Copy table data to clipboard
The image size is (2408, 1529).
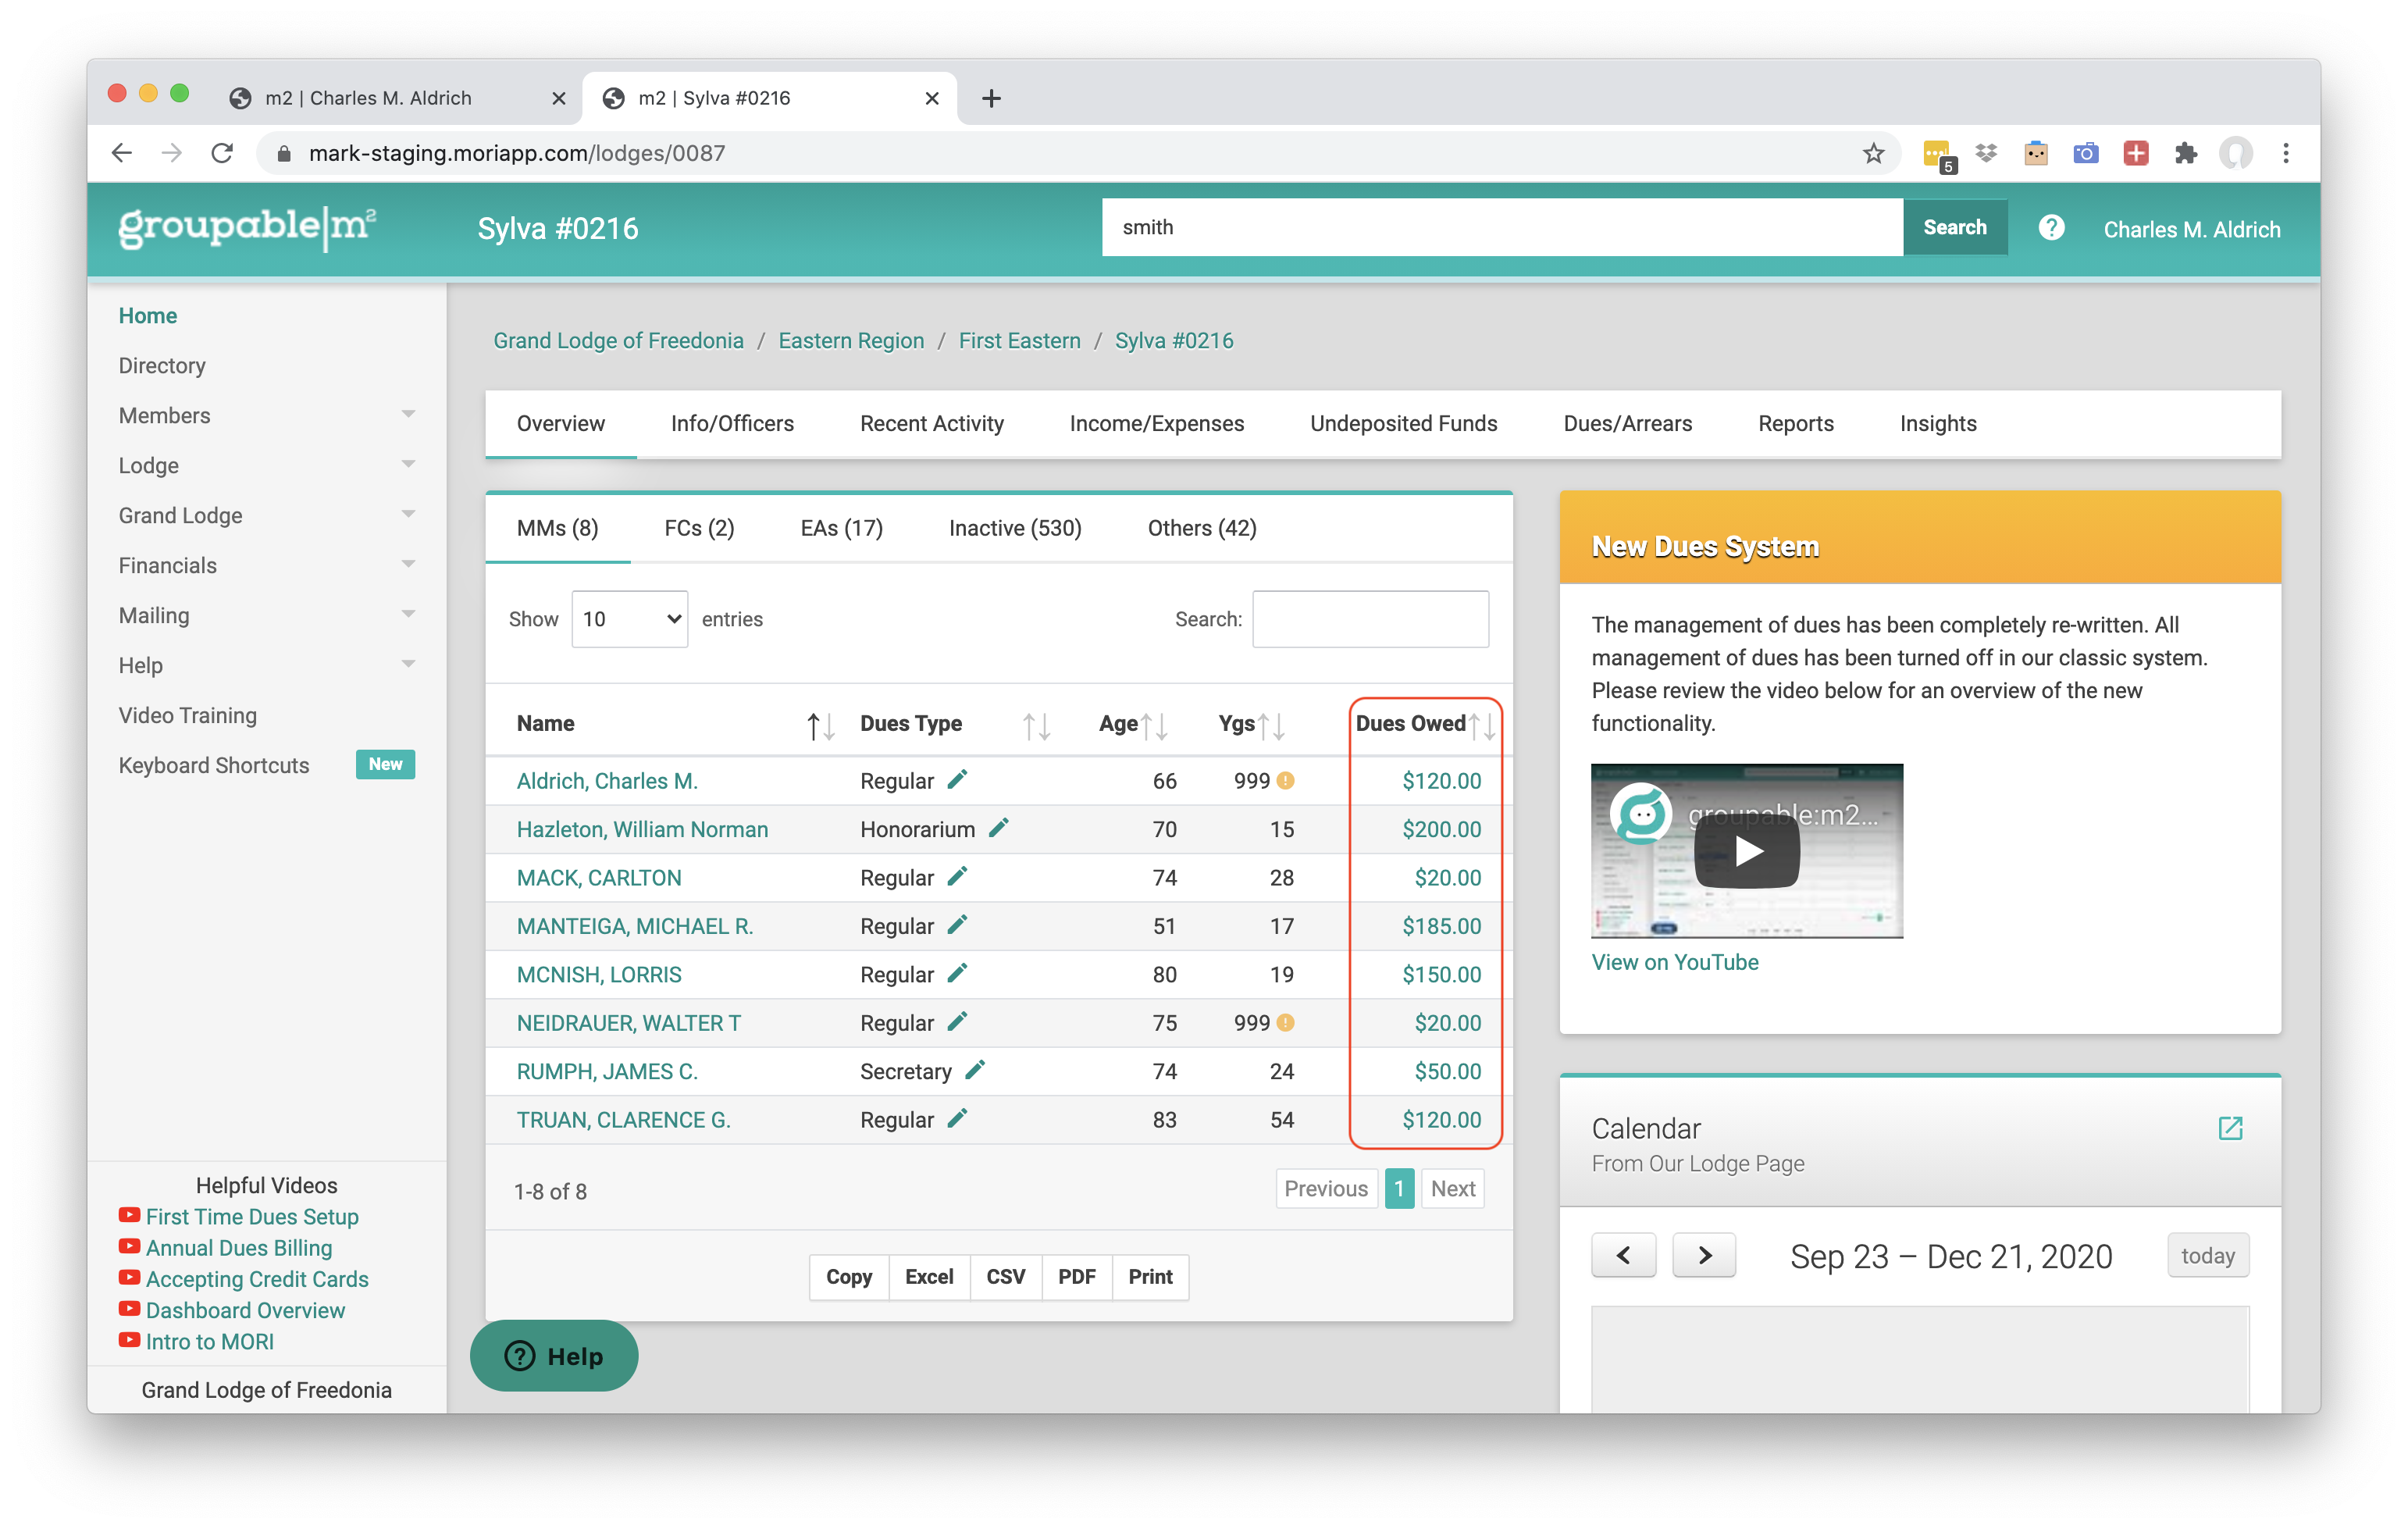(x=848, y=1276)
